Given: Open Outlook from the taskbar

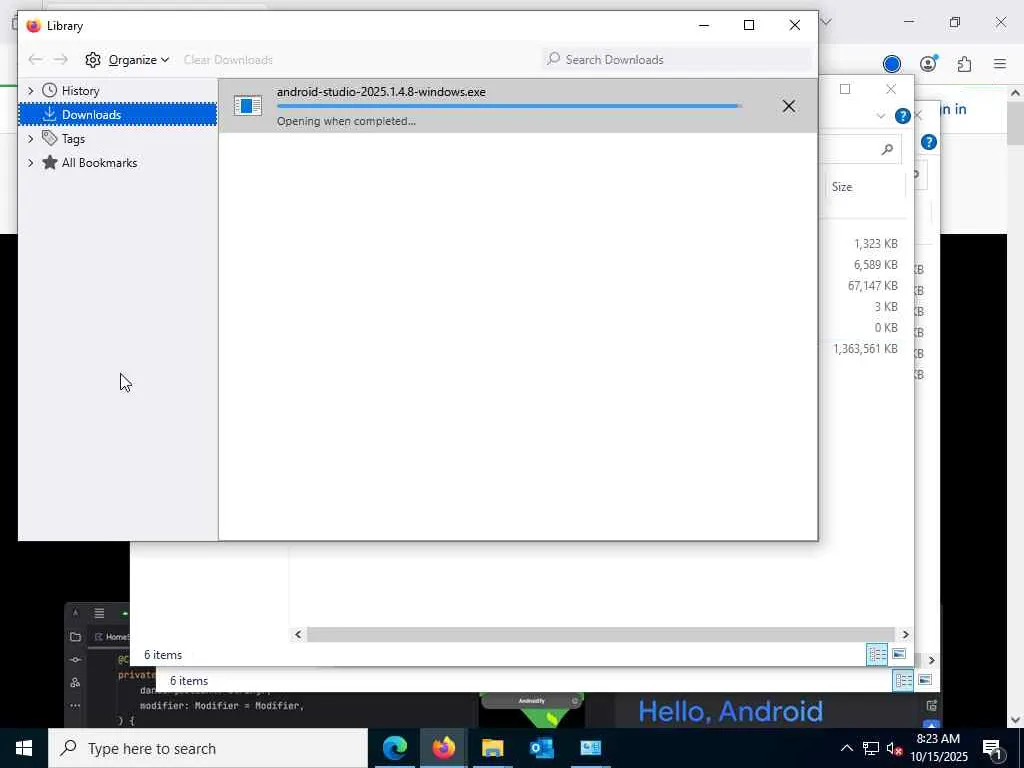Looking at the screenshot, I should (541, 748).
